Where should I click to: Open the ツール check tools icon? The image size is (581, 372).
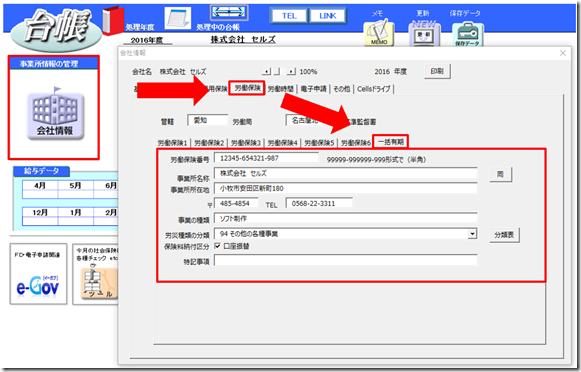coord(99,283)
